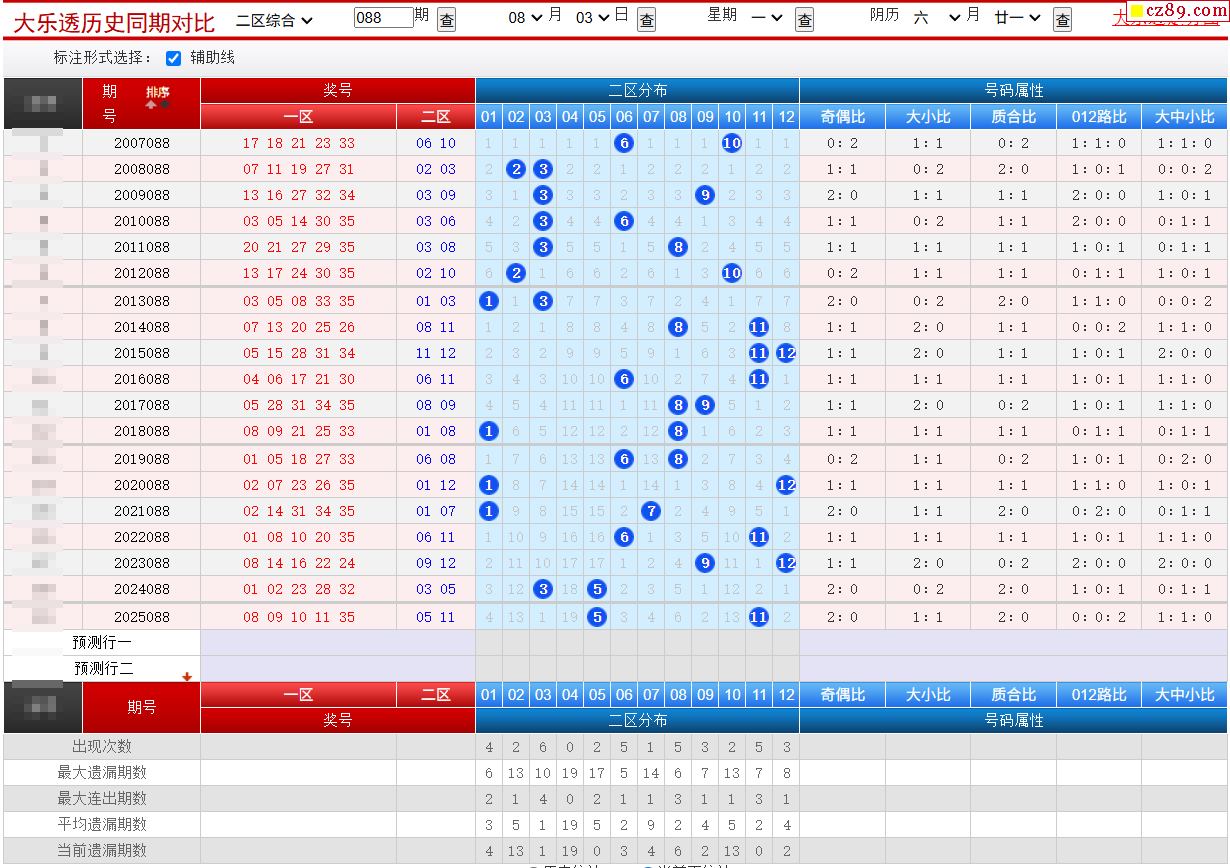This screenshot has height=868, width=1230.
Task: Click the blue 06 ball in row 2016088
Action: (624, 379)
